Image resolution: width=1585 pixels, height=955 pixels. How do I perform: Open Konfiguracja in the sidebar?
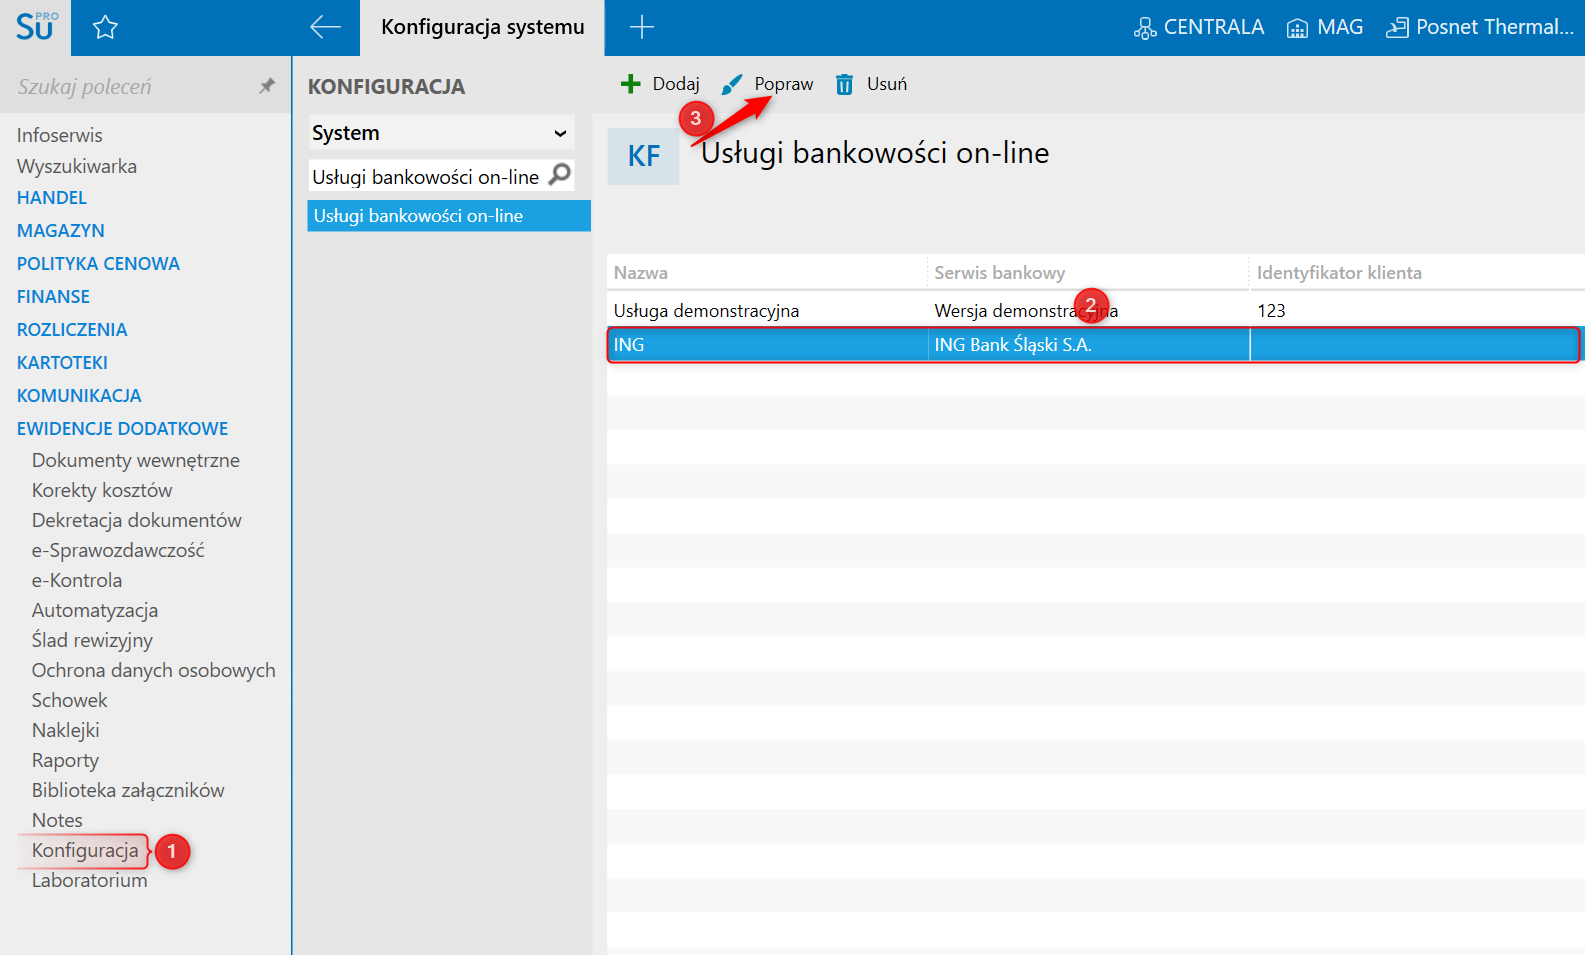click(85, 850)
